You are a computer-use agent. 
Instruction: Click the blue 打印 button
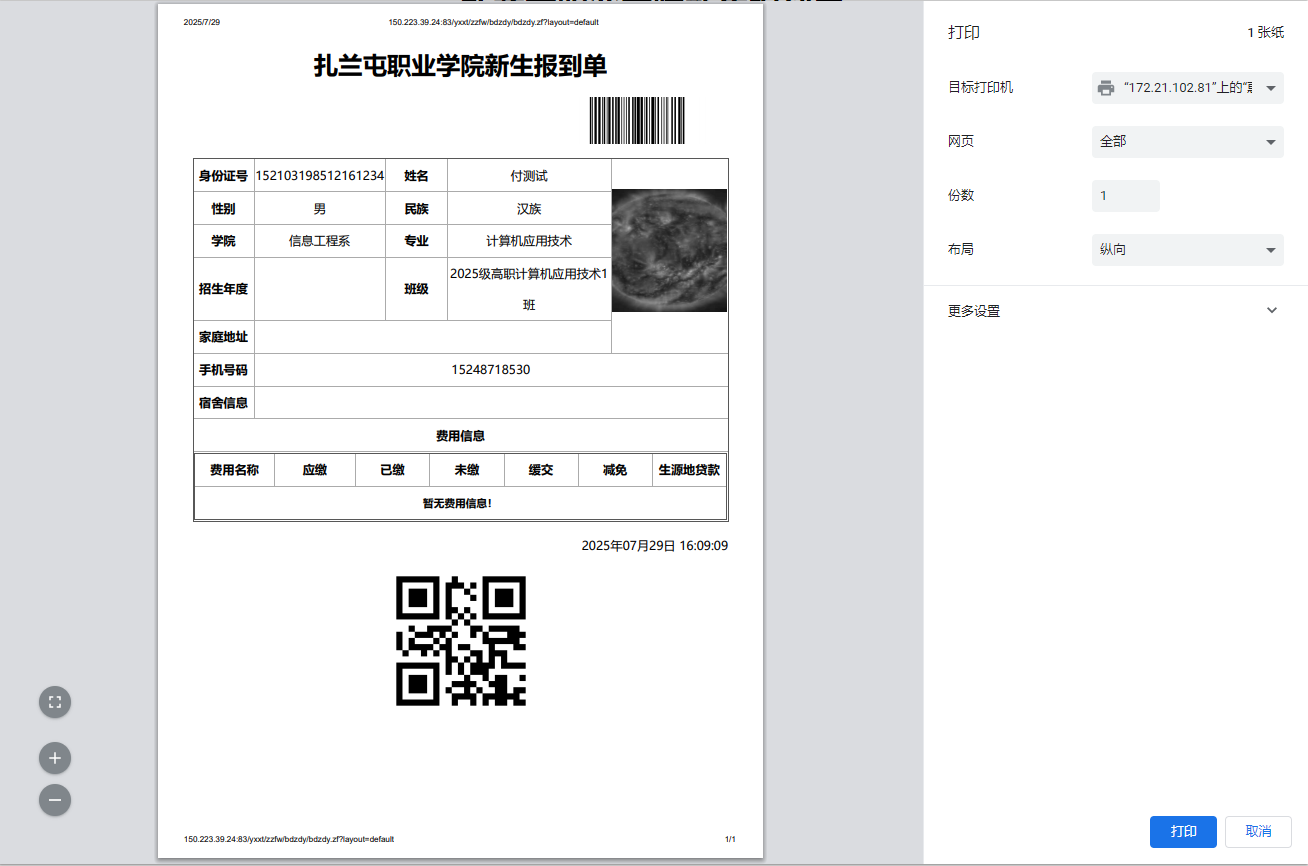[x=1183, y=832]
